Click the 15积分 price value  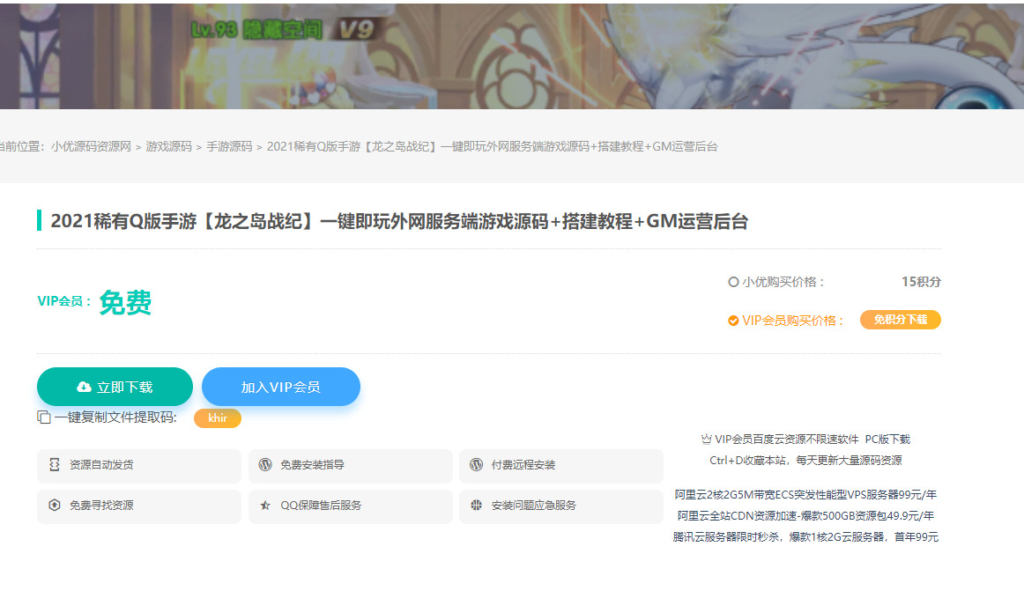(921, 281)
